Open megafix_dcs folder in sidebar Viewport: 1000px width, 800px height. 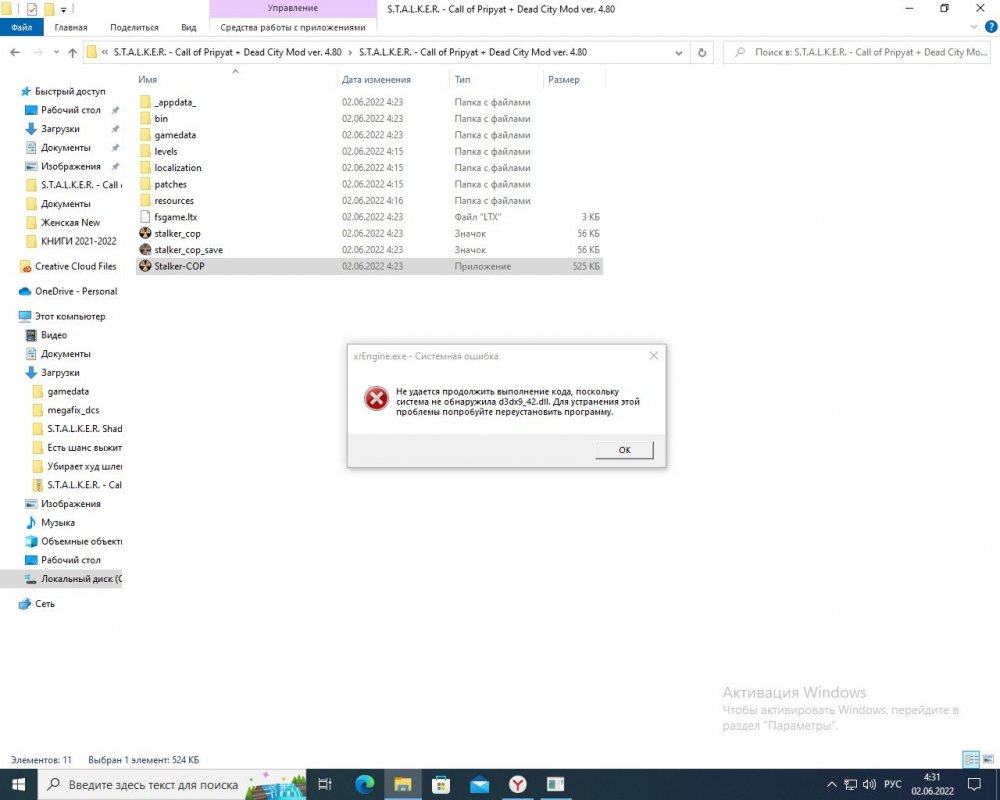coord(73,410)
